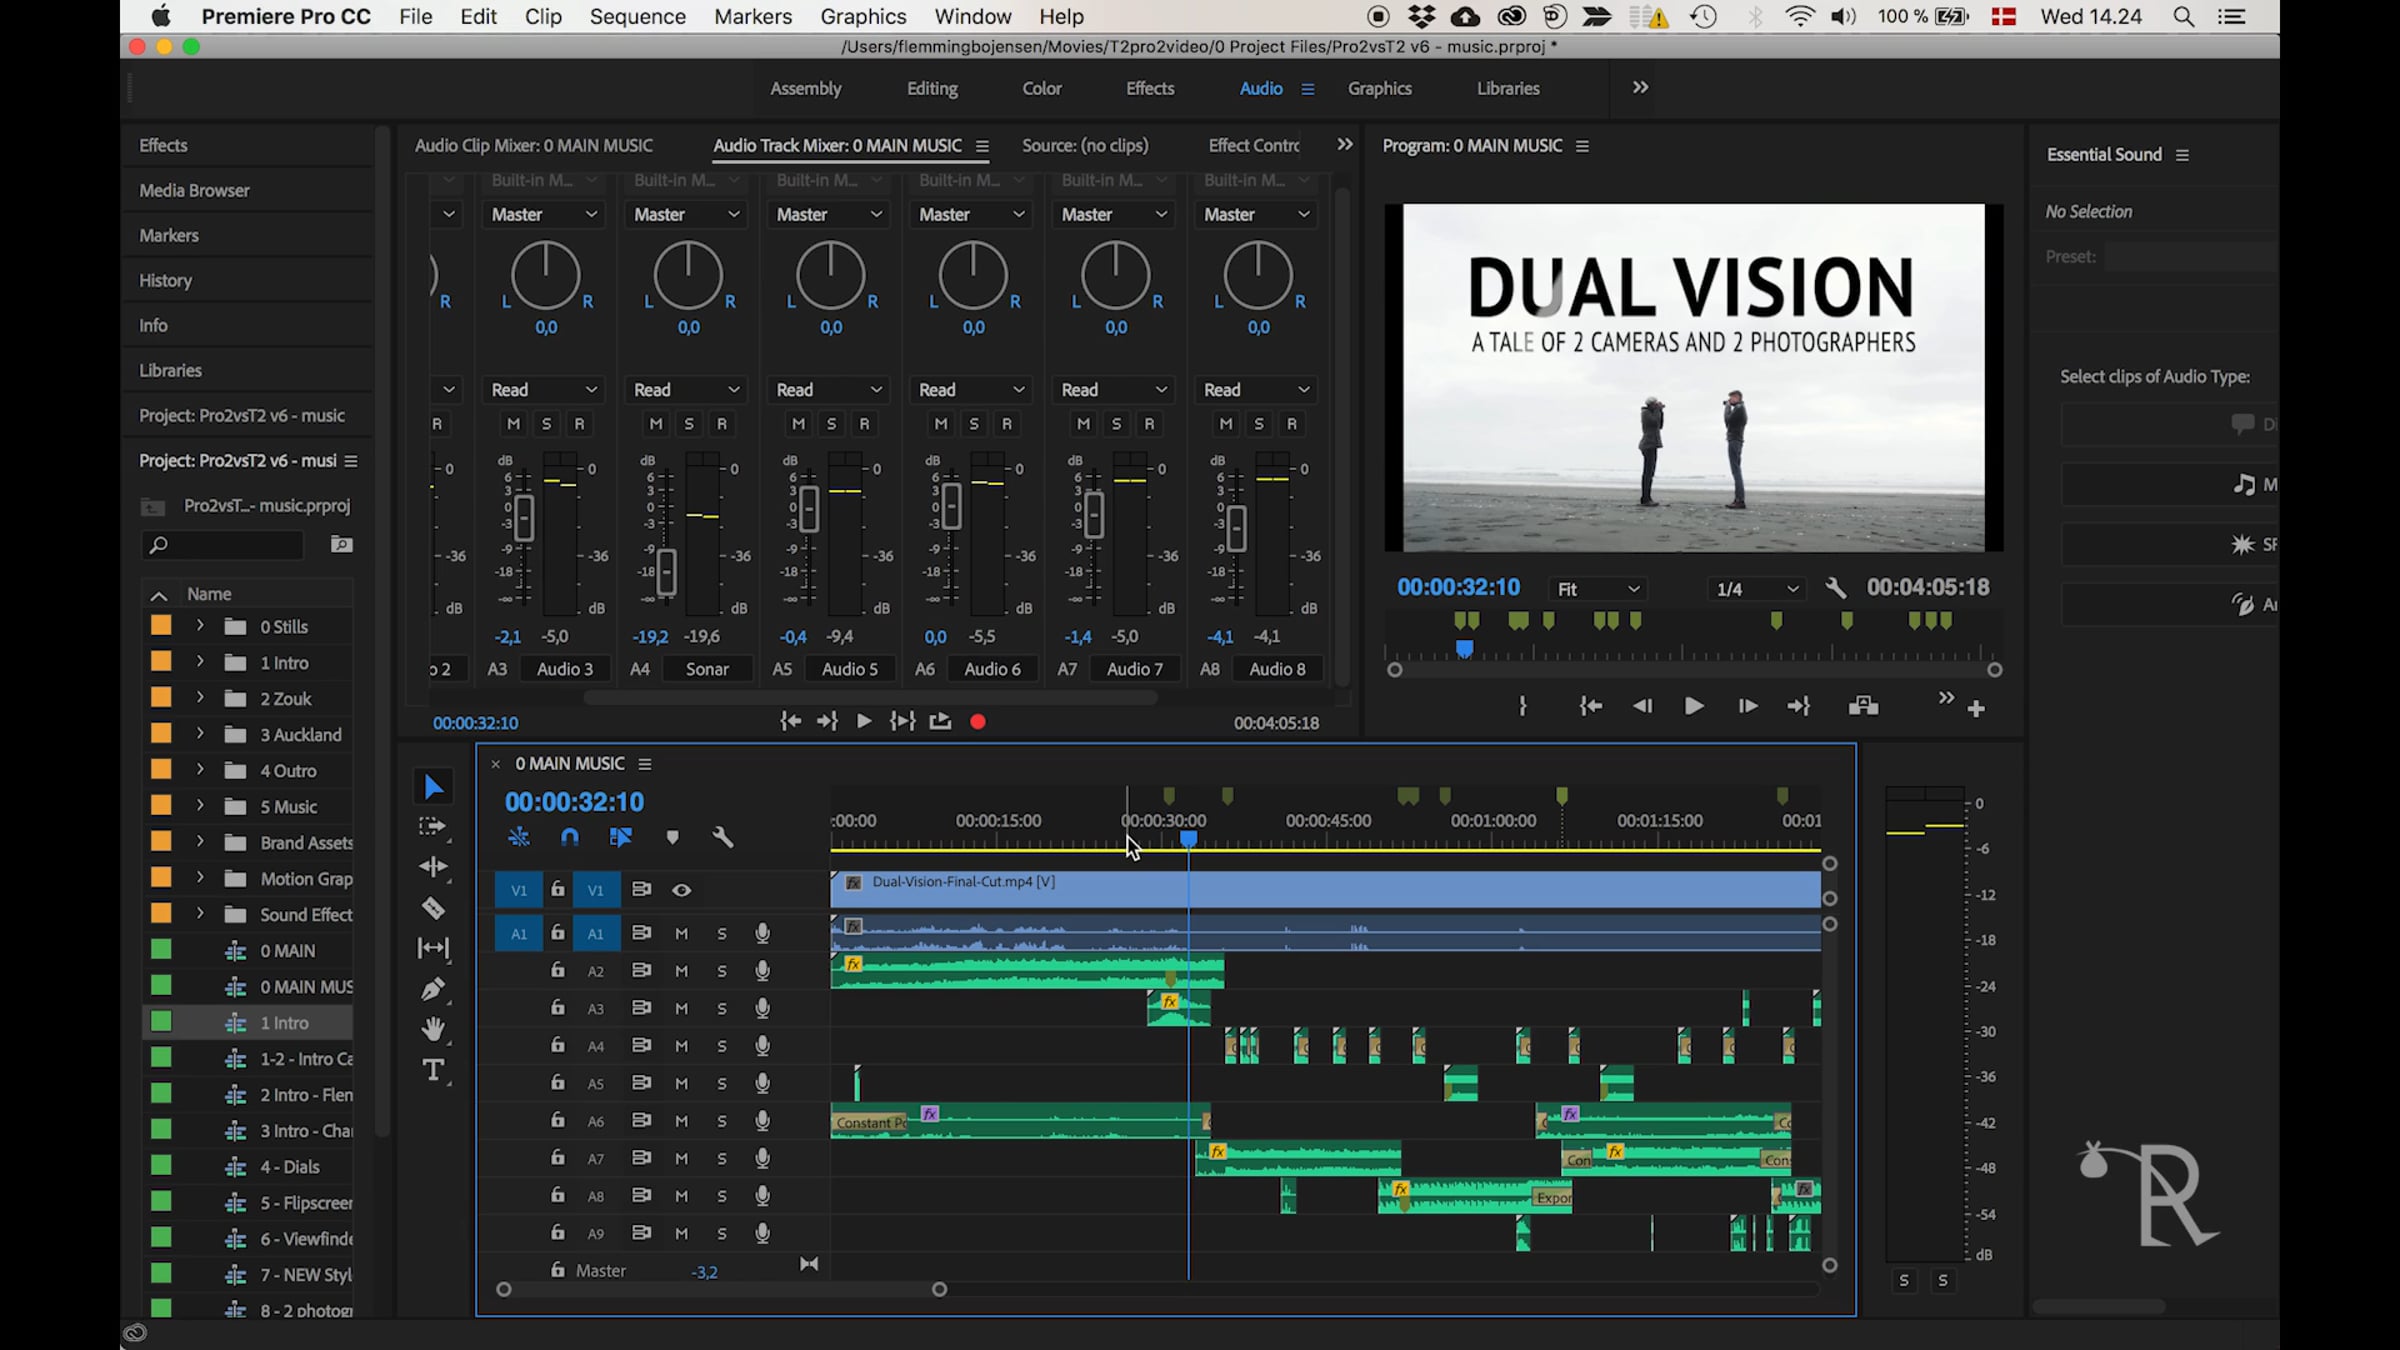The height and width of the screenshot is (1350, 2400).
Task: Switch to the Color workspace
Action: click(1042, 88)
